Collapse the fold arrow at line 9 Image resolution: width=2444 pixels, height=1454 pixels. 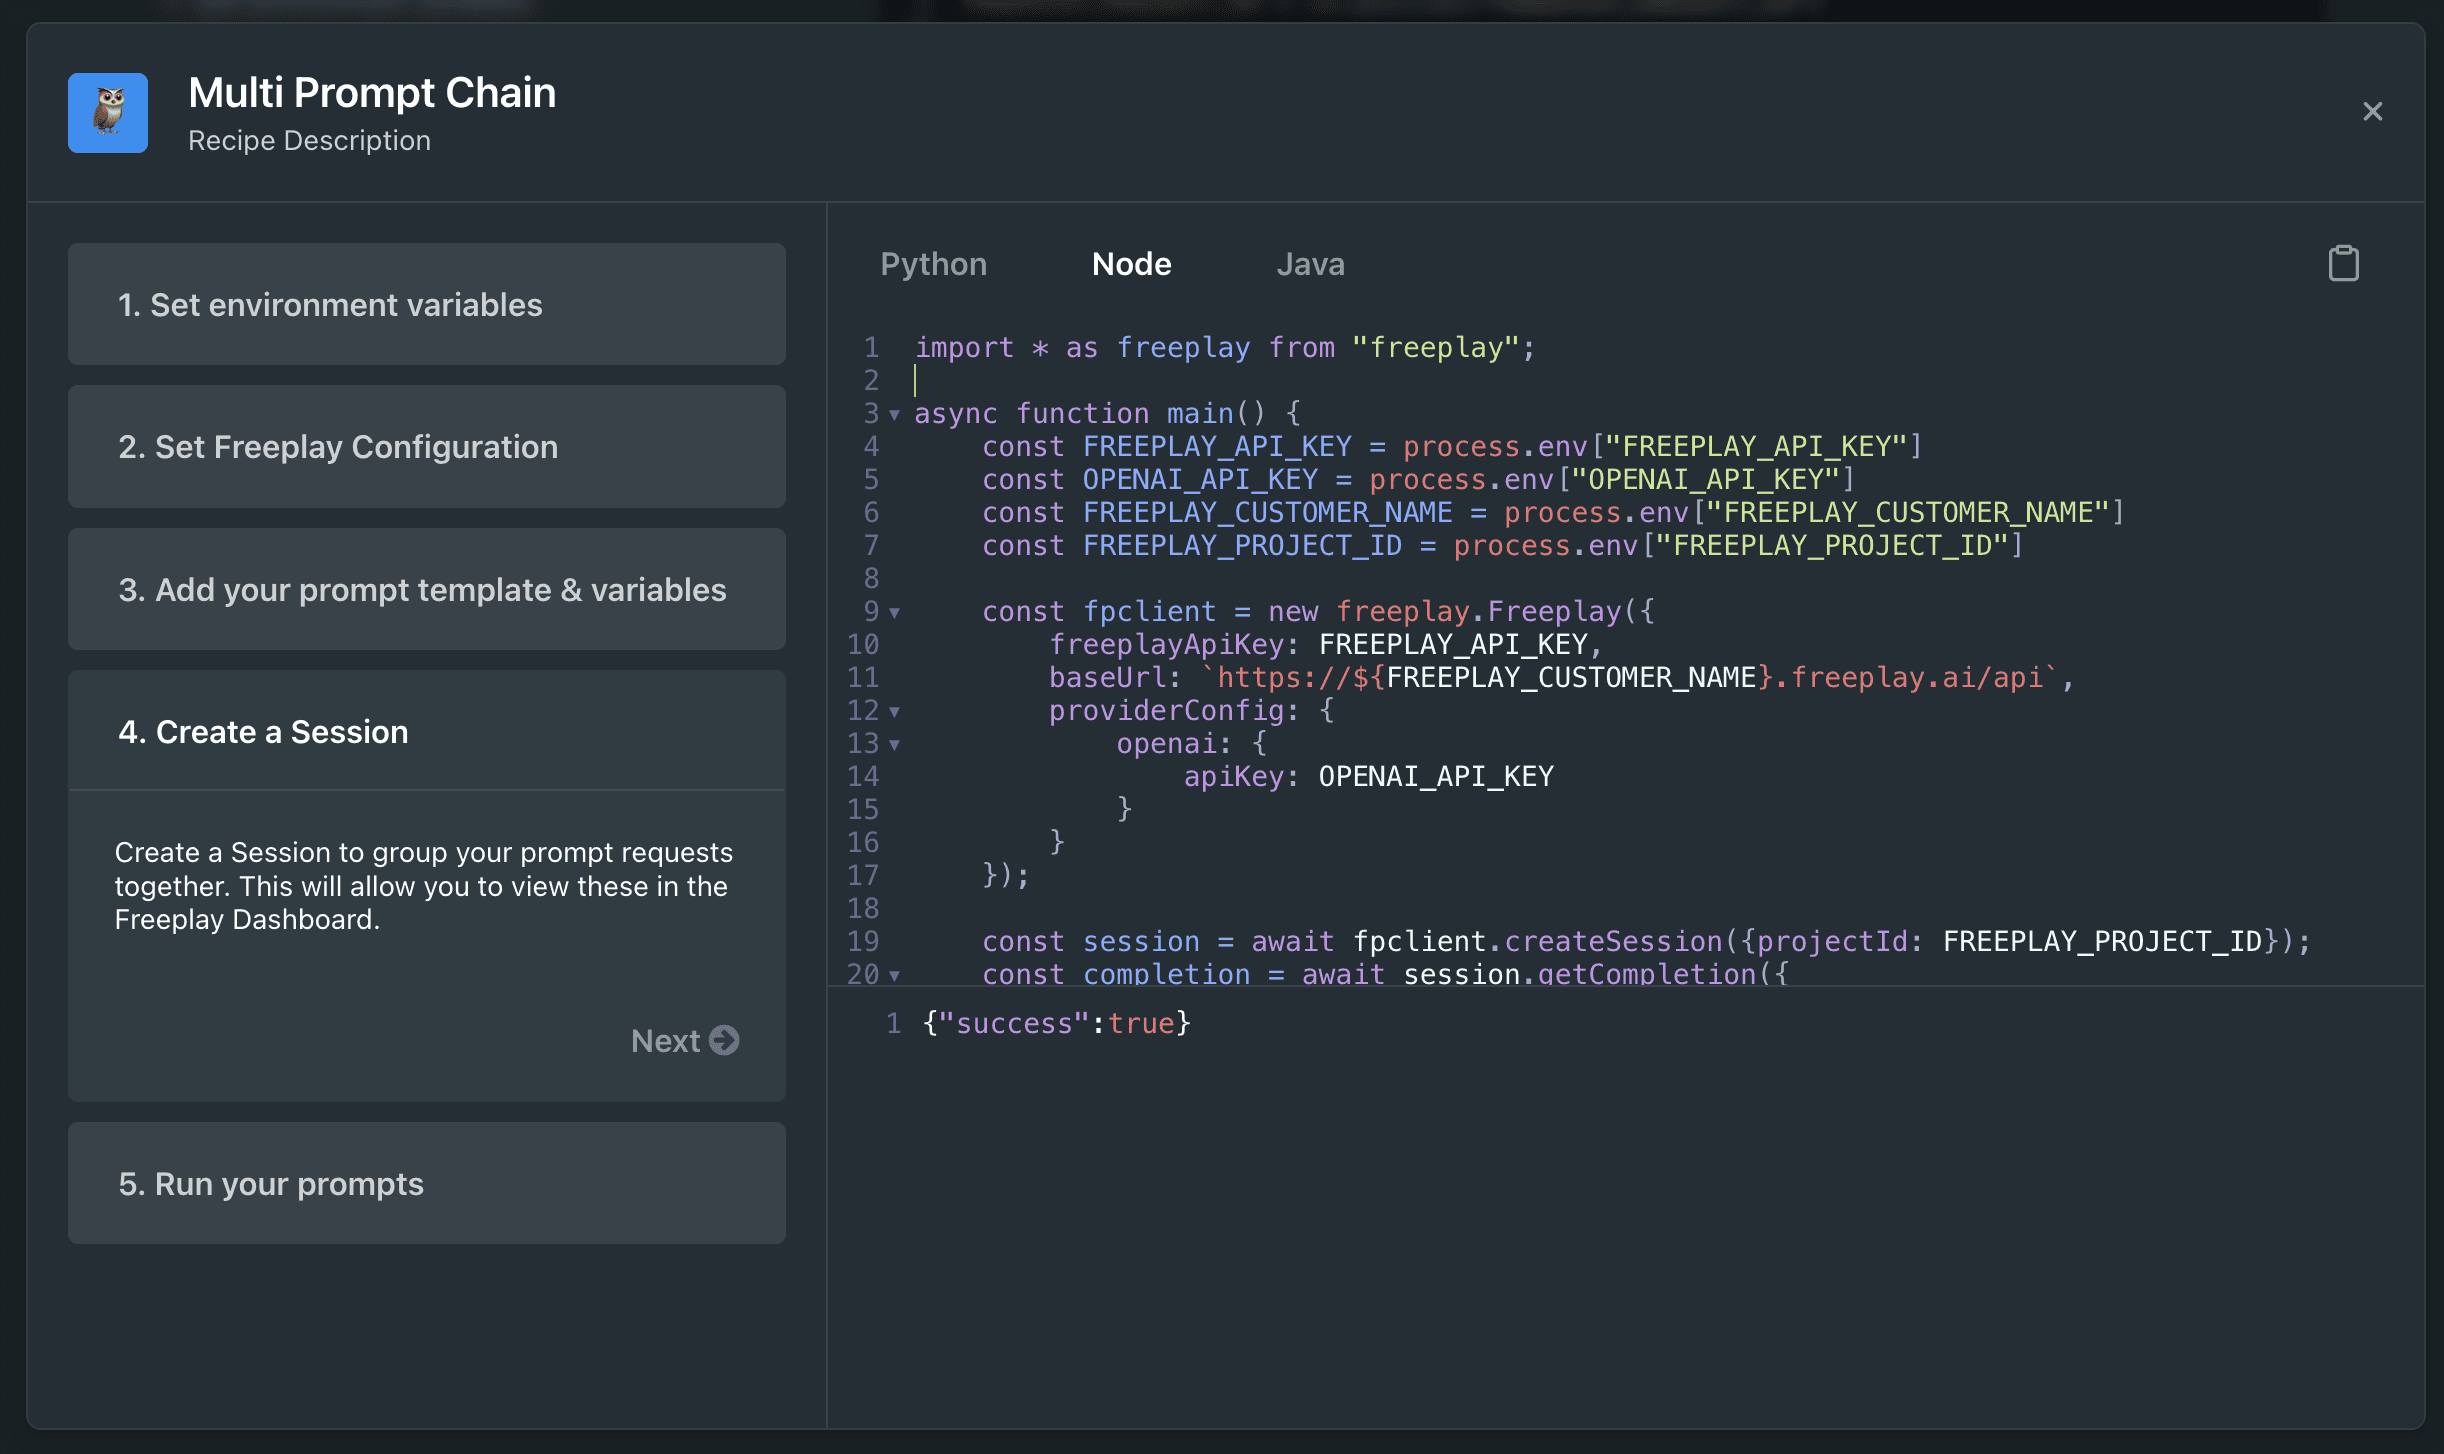(895, 612)
